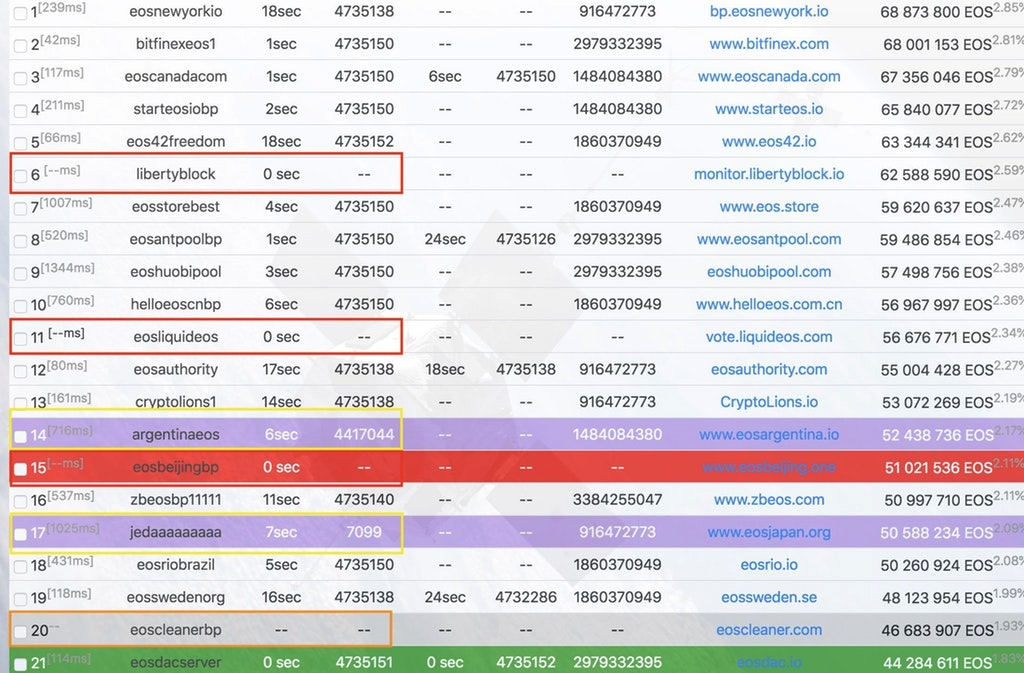
Task: Open the www.eosjapan.org link
Action: [769, 533]
